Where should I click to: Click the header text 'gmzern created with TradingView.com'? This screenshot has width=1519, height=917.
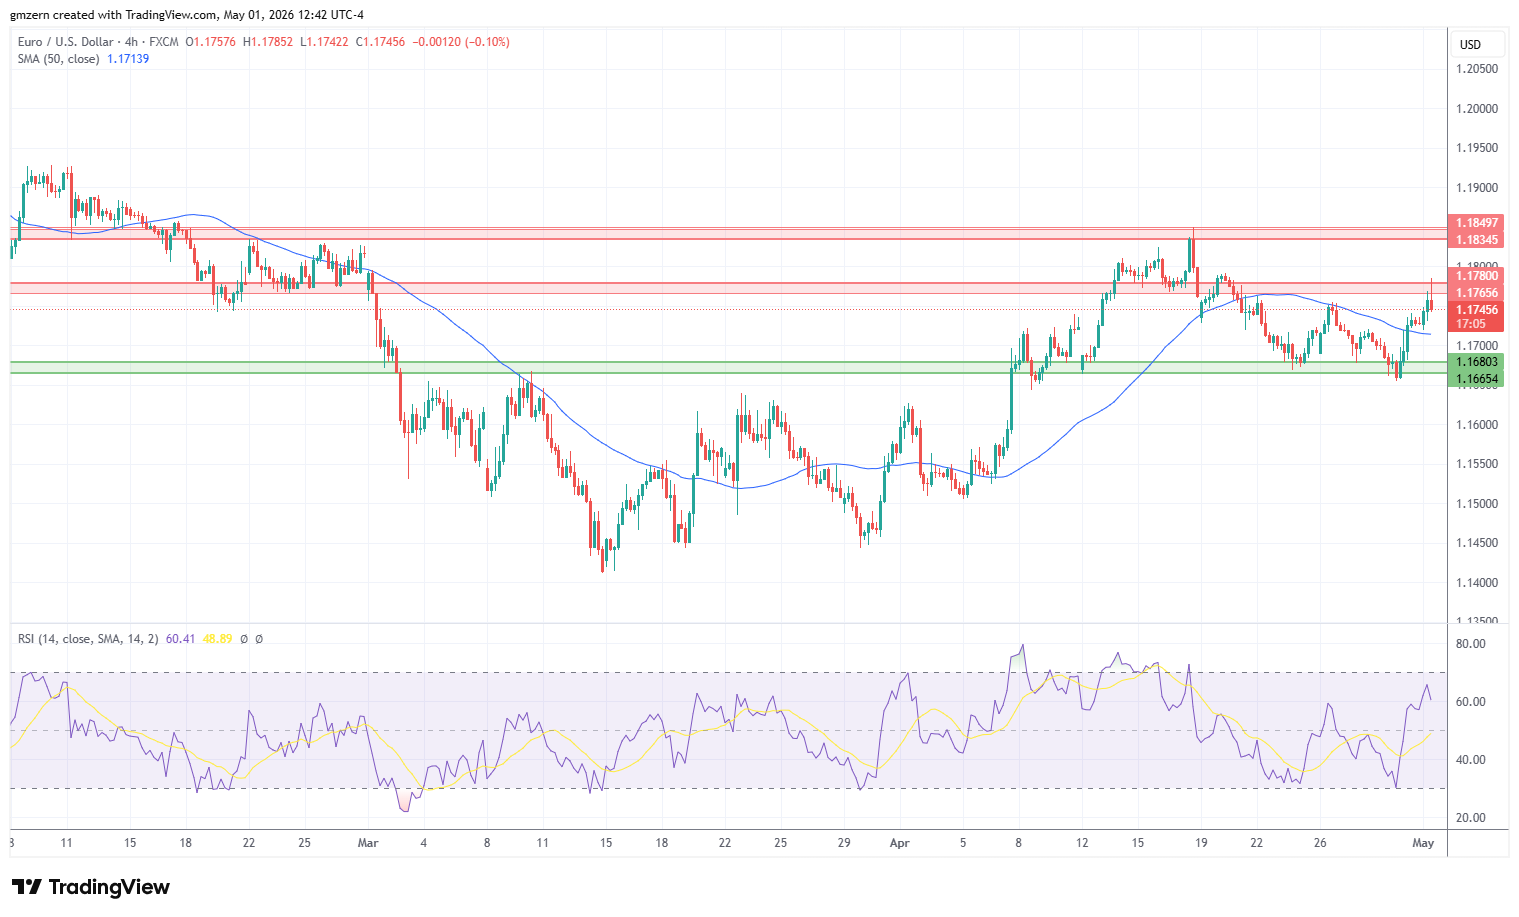113,15
